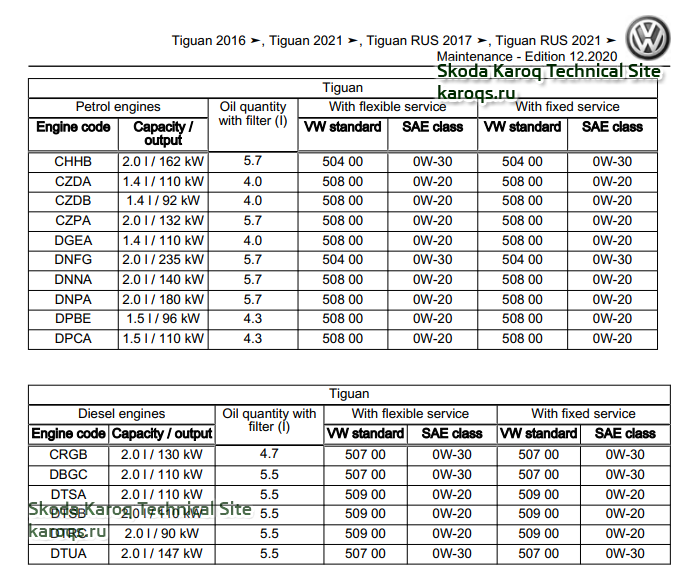Select diesel engine code CRGB
This screenshot has height=575, width=690.
(x=68, y=454)
